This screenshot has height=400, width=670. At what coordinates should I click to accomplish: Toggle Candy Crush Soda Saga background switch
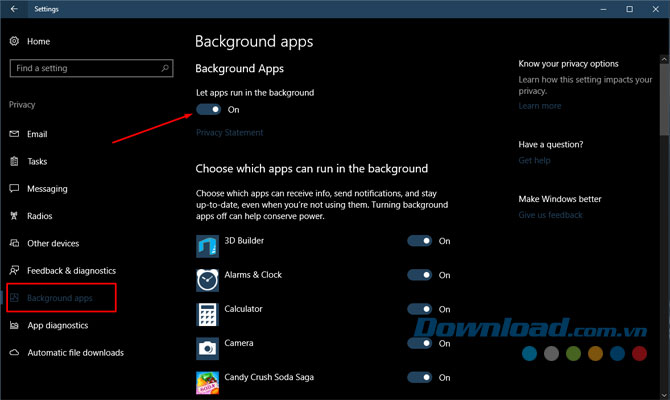click(x=420, y=377)
